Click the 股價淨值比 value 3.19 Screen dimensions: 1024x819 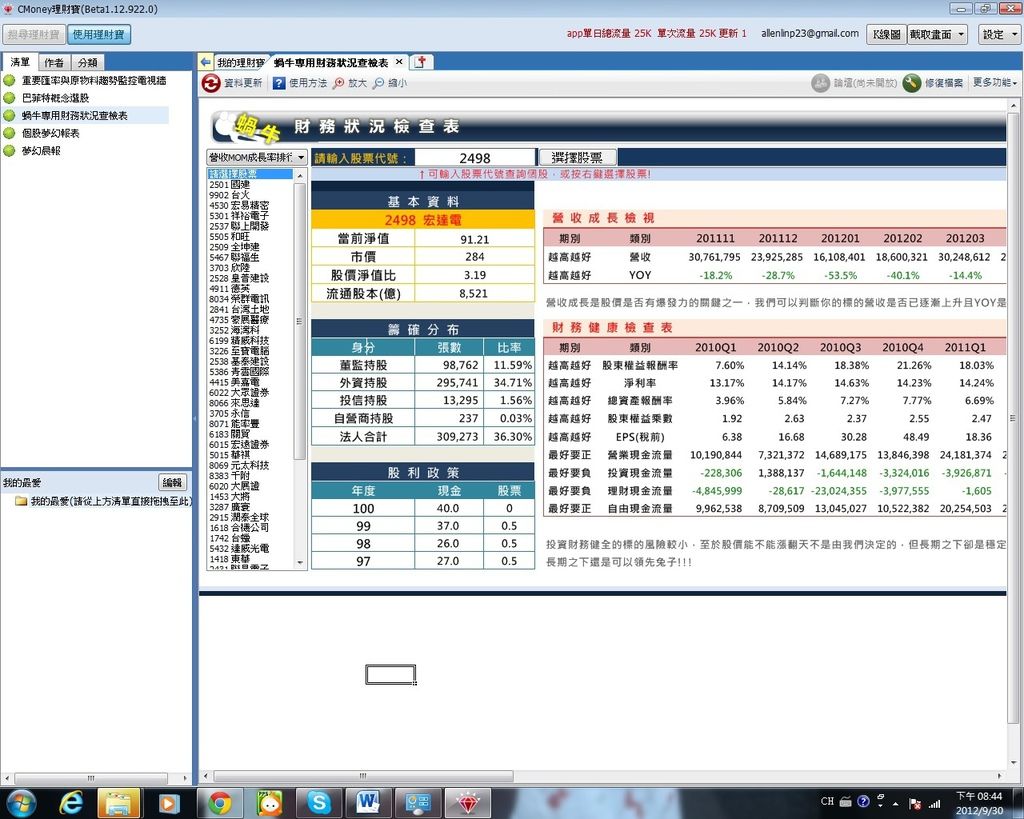coord(475,275)
